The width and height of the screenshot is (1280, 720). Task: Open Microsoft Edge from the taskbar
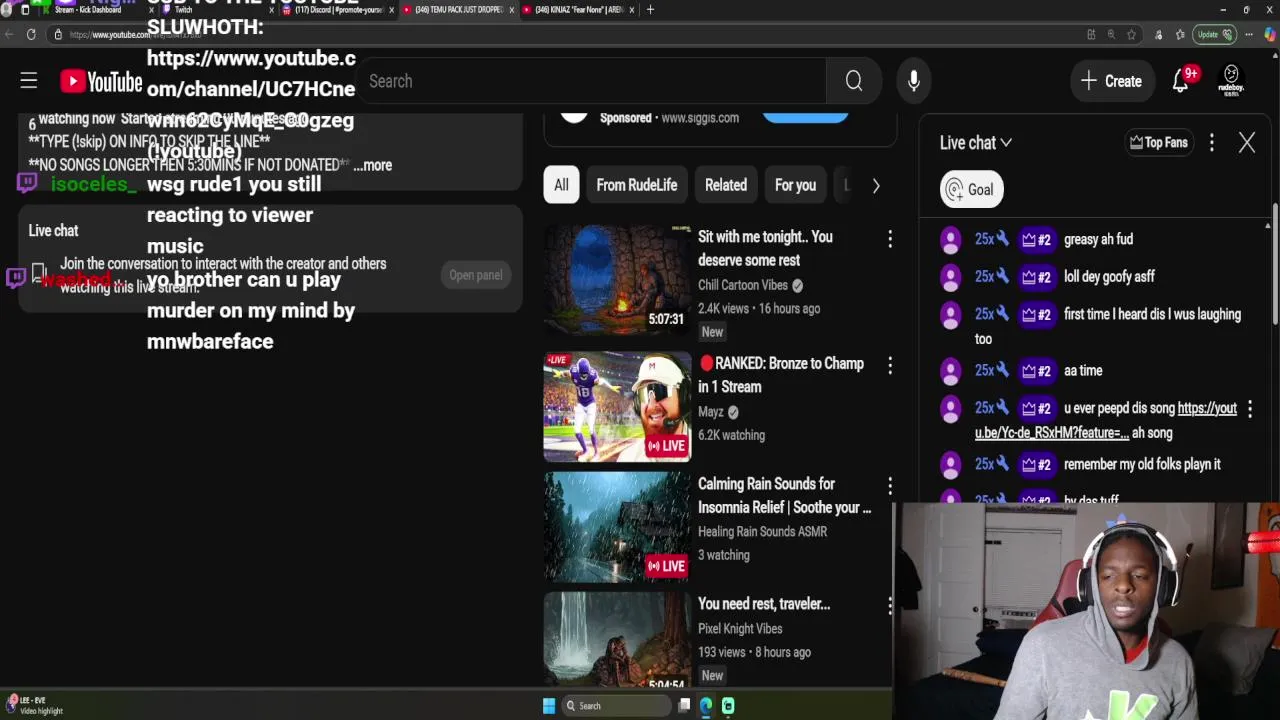tap(706, 706)
